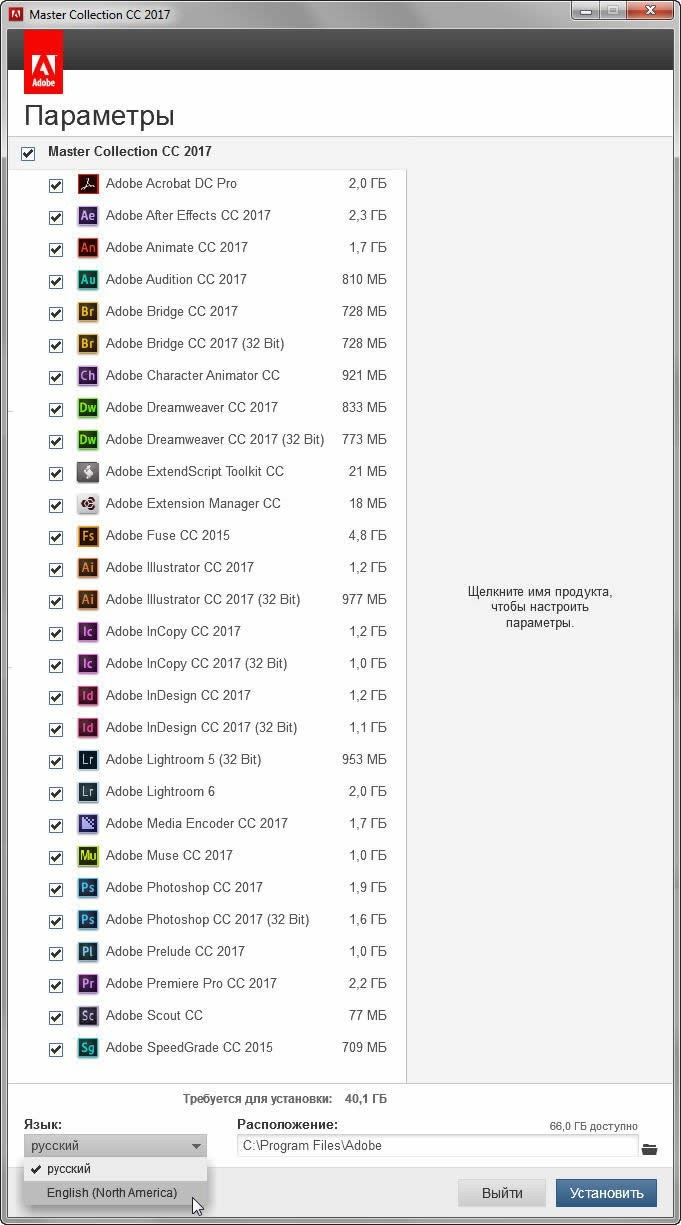
Task: Click the Premiere Pro Pr icon
Action: pos(88,984)
